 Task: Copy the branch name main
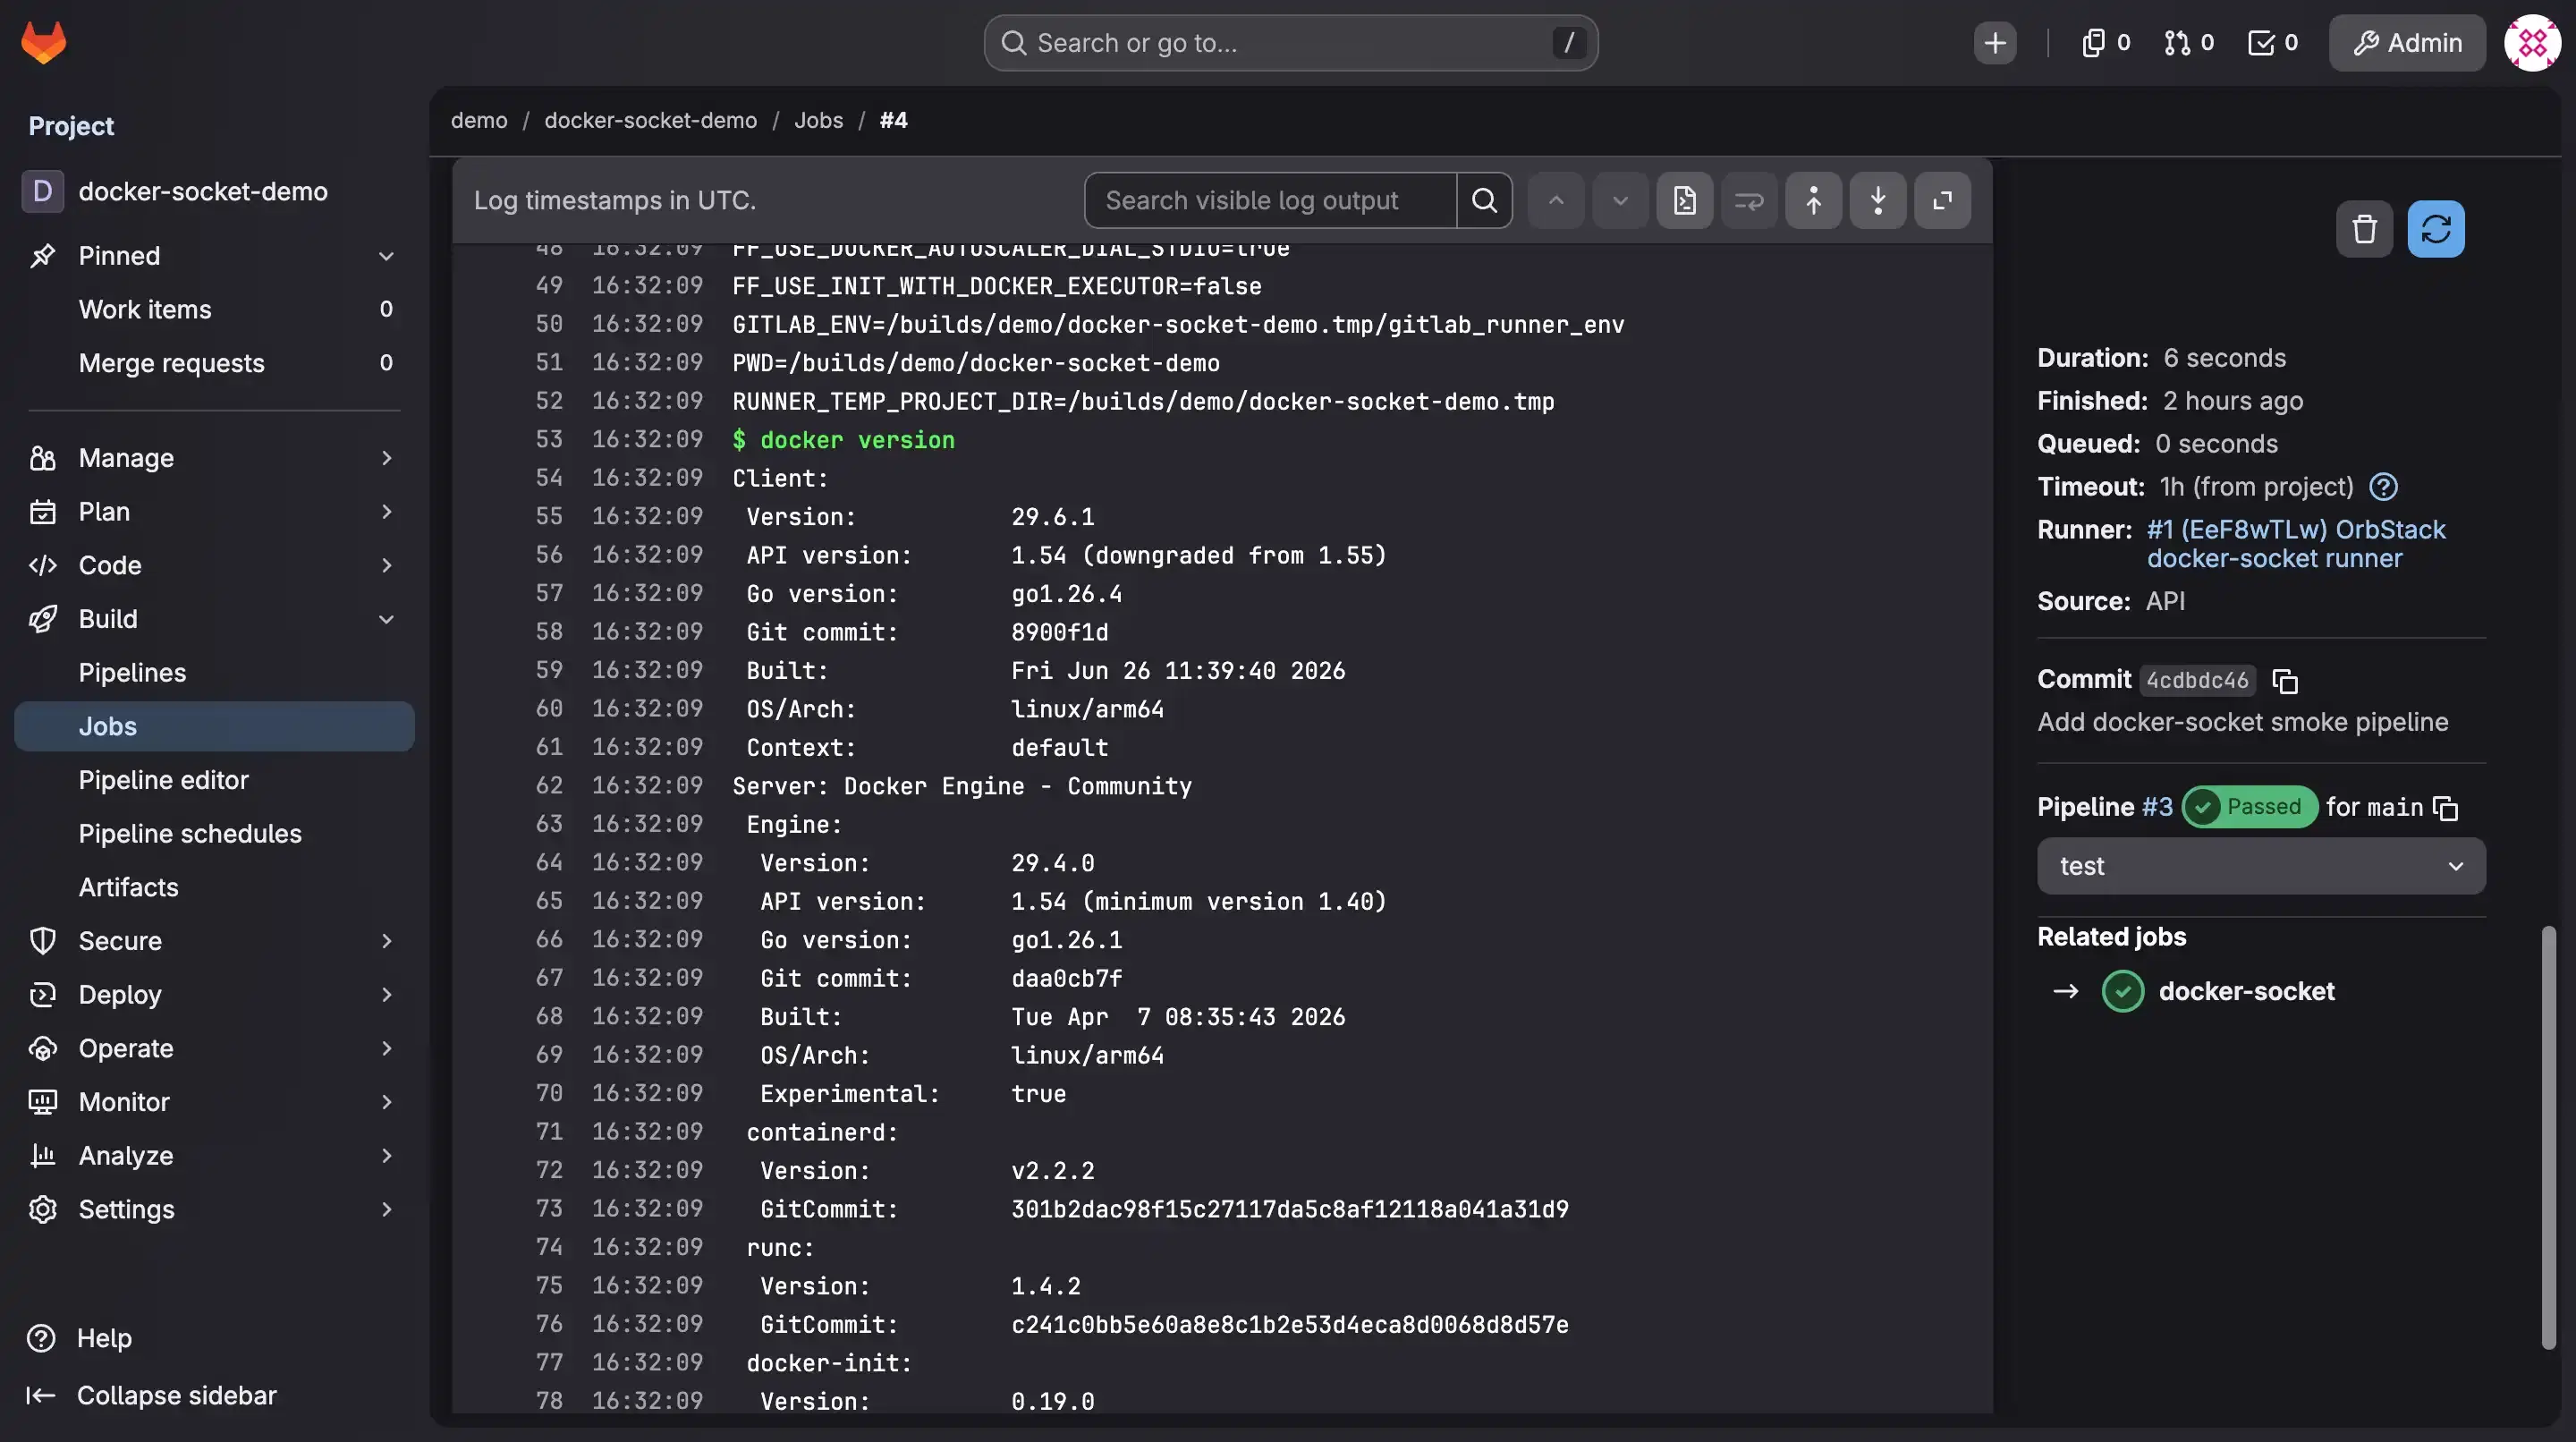coord(2445,807)
